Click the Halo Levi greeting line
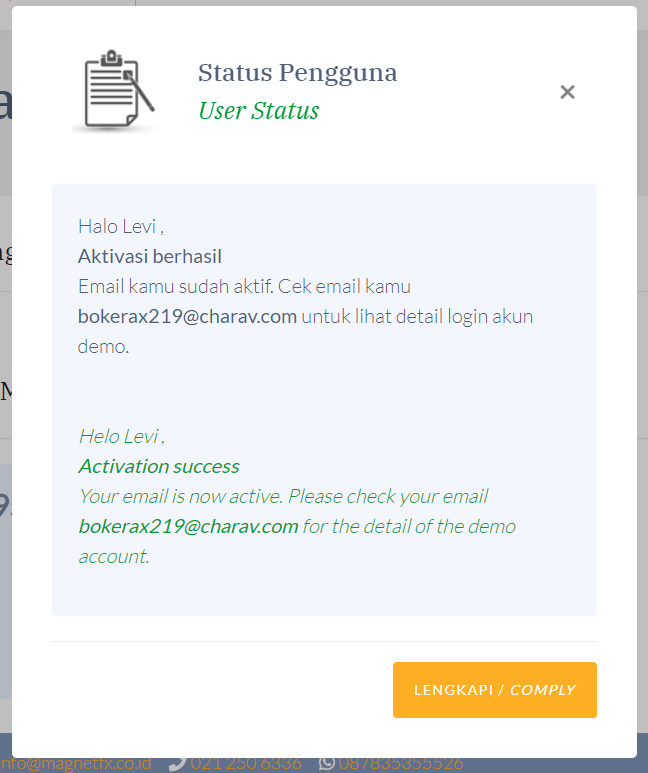 [x=121, y=227]
